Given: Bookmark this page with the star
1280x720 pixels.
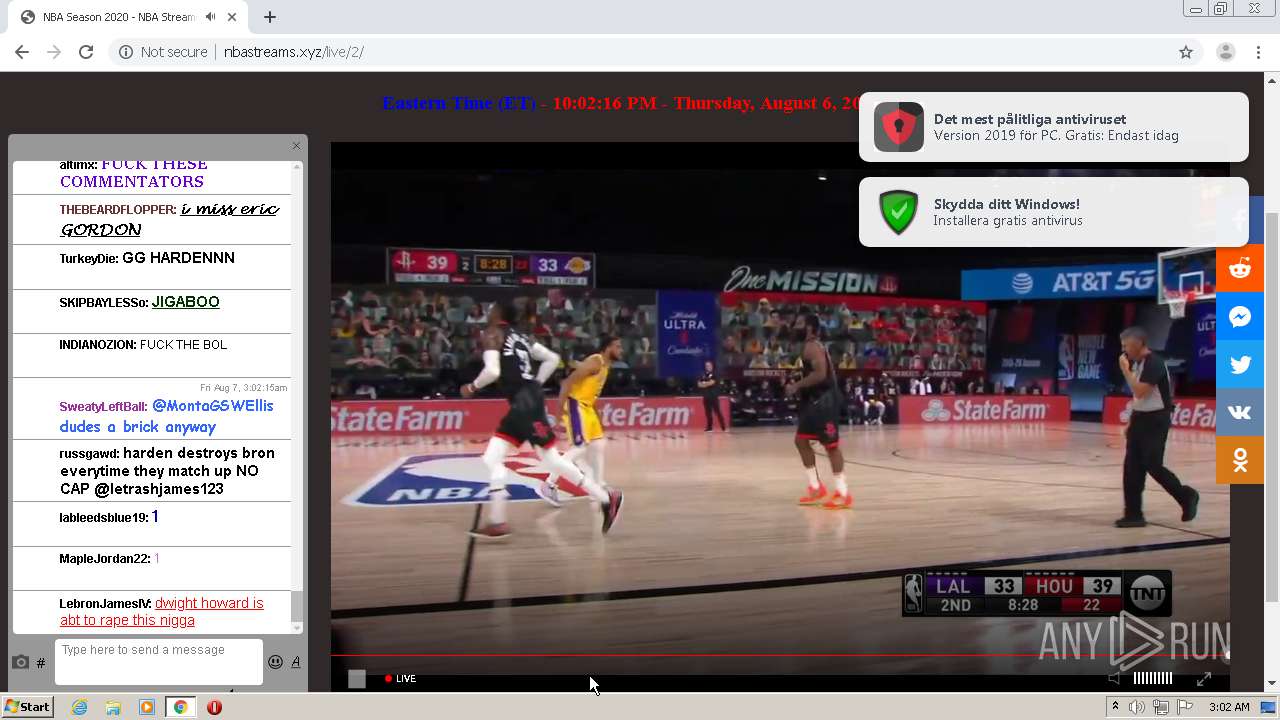Looking at the screenshot, I should (1186, 52).
